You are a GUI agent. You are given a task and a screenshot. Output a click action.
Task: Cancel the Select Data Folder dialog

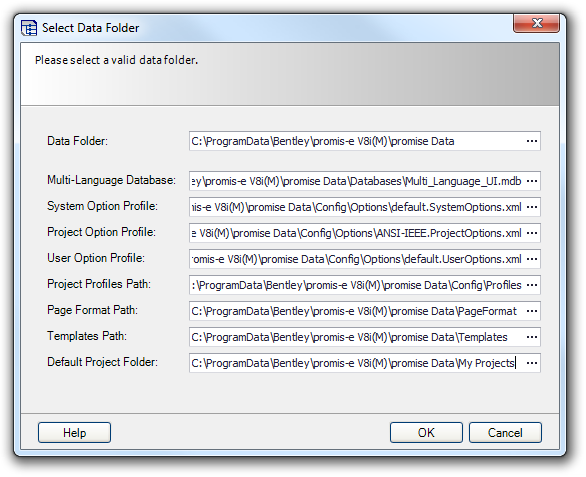point(505,433)
